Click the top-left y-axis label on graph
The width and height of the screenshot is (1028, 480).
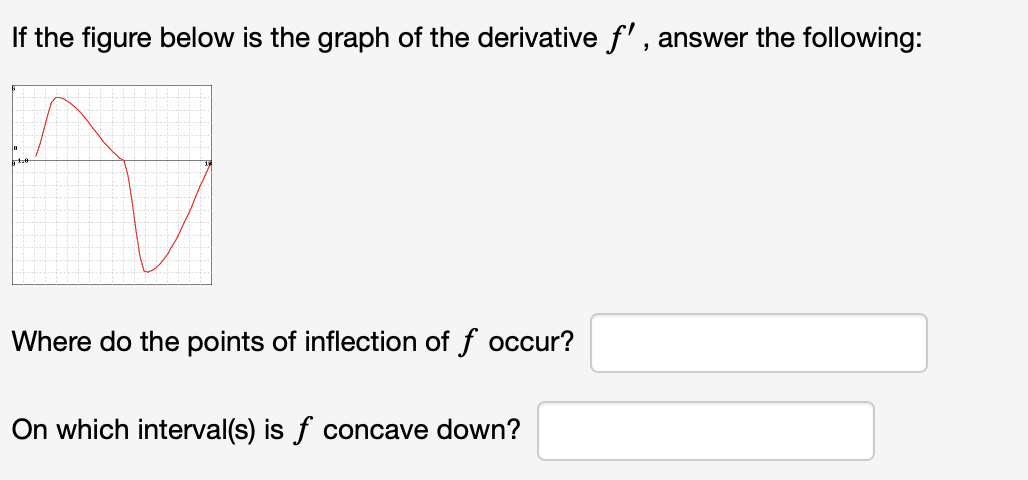(x=14, y=89)
